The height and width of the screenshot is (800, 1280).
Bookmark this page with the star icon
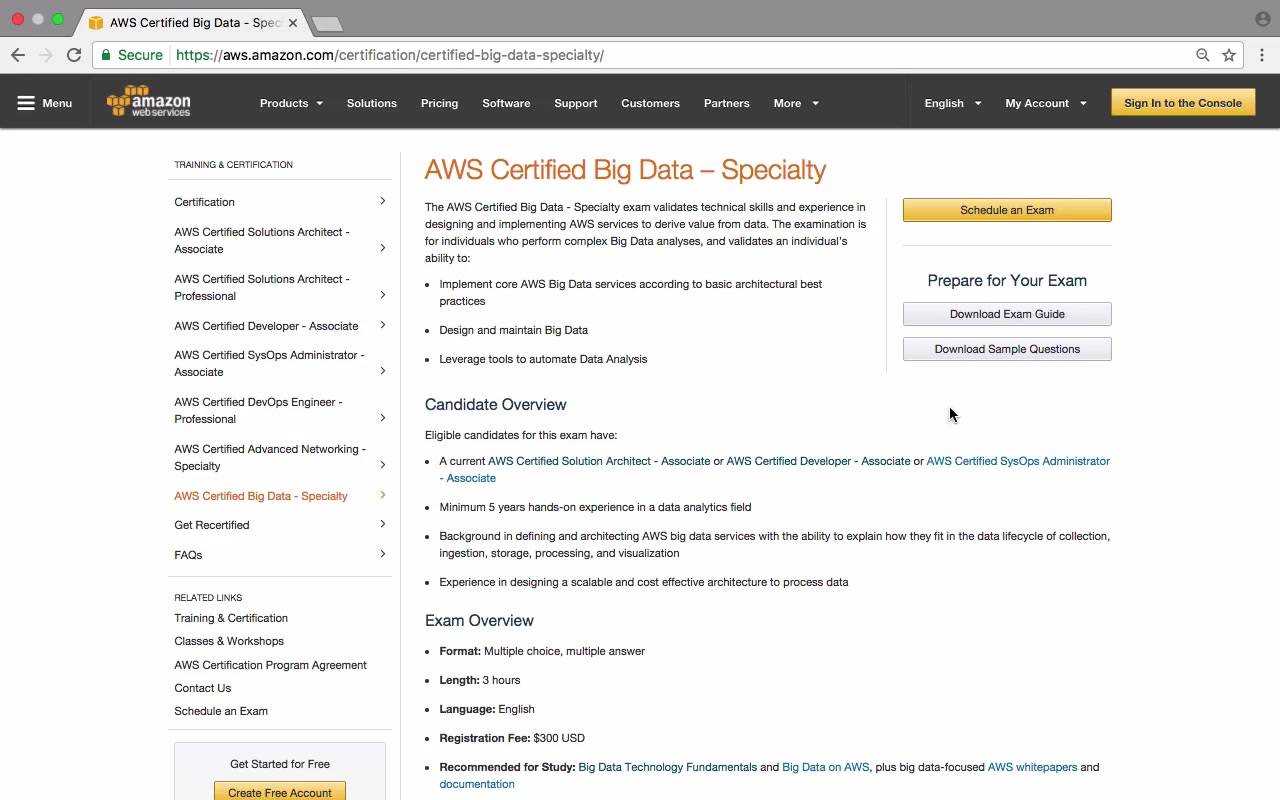point(1229,55)
